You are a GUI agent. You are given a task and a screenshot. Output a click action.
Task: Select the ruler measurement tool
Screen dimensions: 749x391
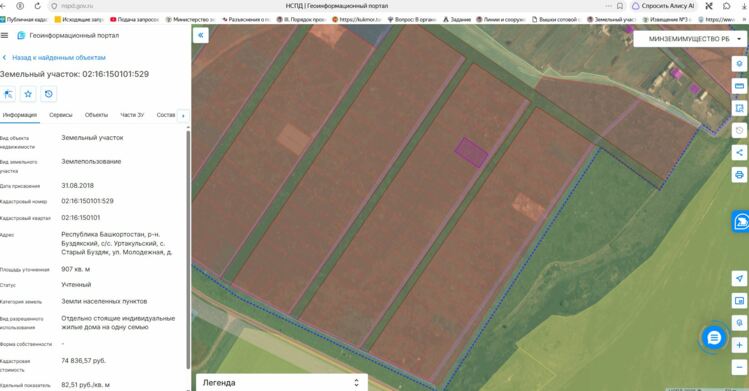pos(739,86)
